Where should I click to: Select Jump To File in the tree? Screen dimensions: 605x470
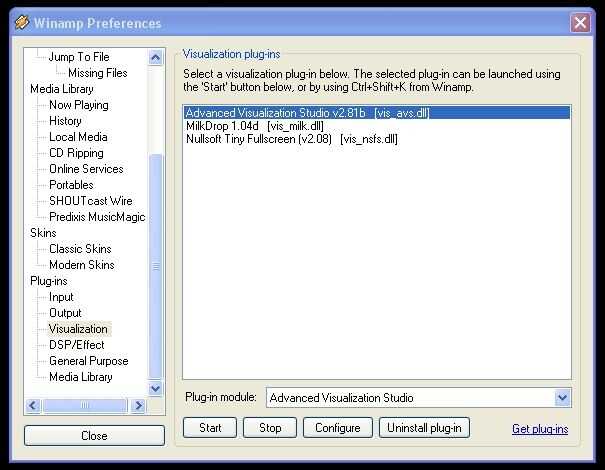(79, 57)
